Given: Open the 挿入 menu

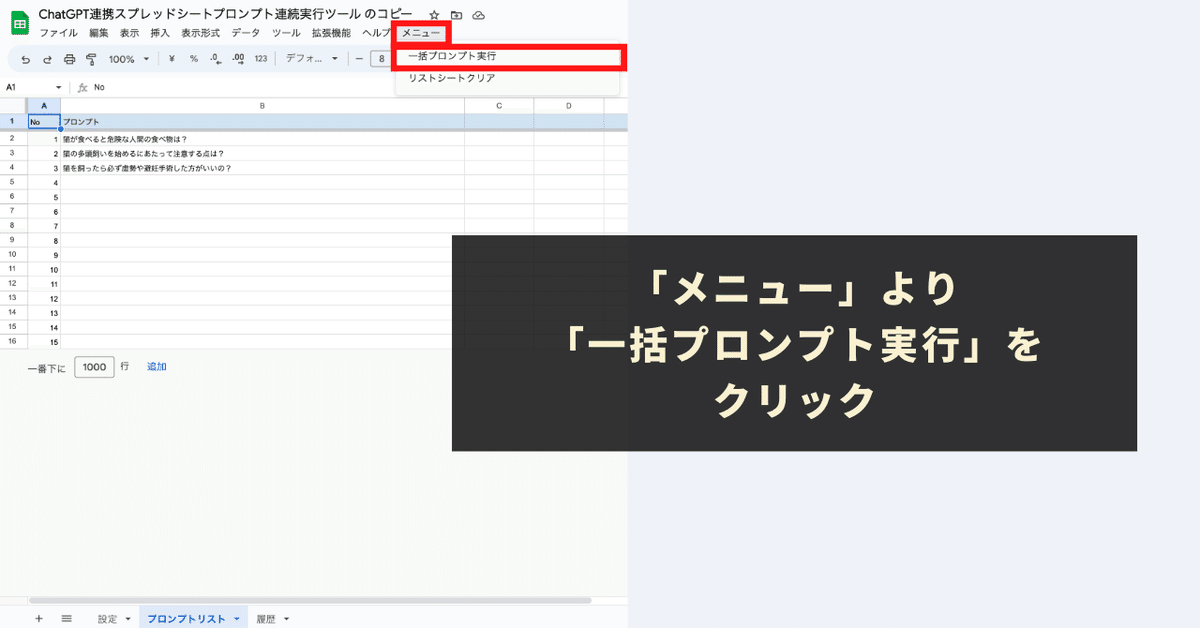Looking at the screenshot, I should tap(160, 33).
